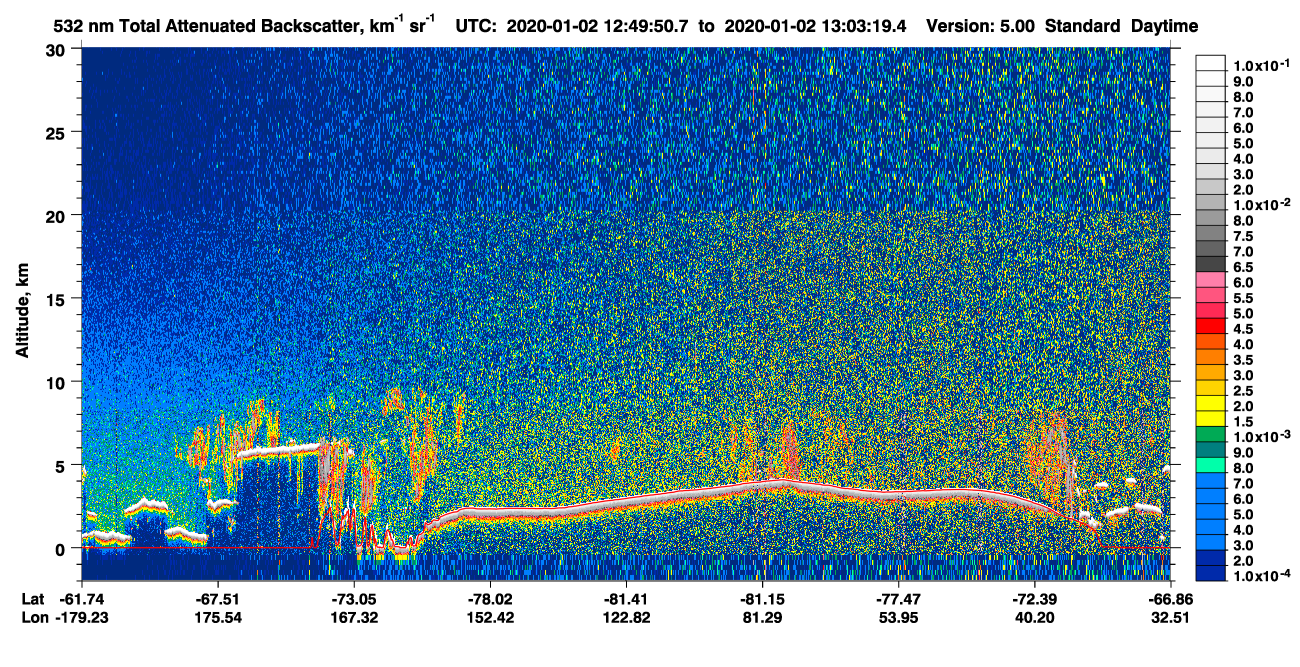
Task: Click latitude value '-61.74'
Action: coord(82,599)
